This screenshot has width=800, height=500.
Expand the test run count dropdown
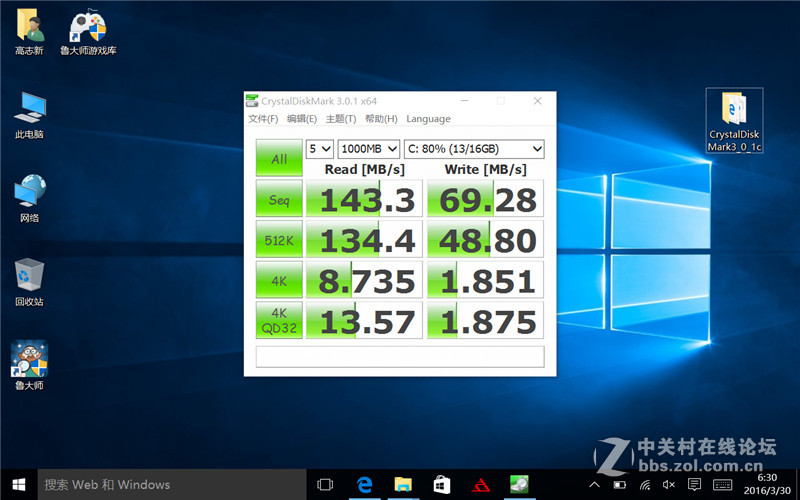[319, 149]
